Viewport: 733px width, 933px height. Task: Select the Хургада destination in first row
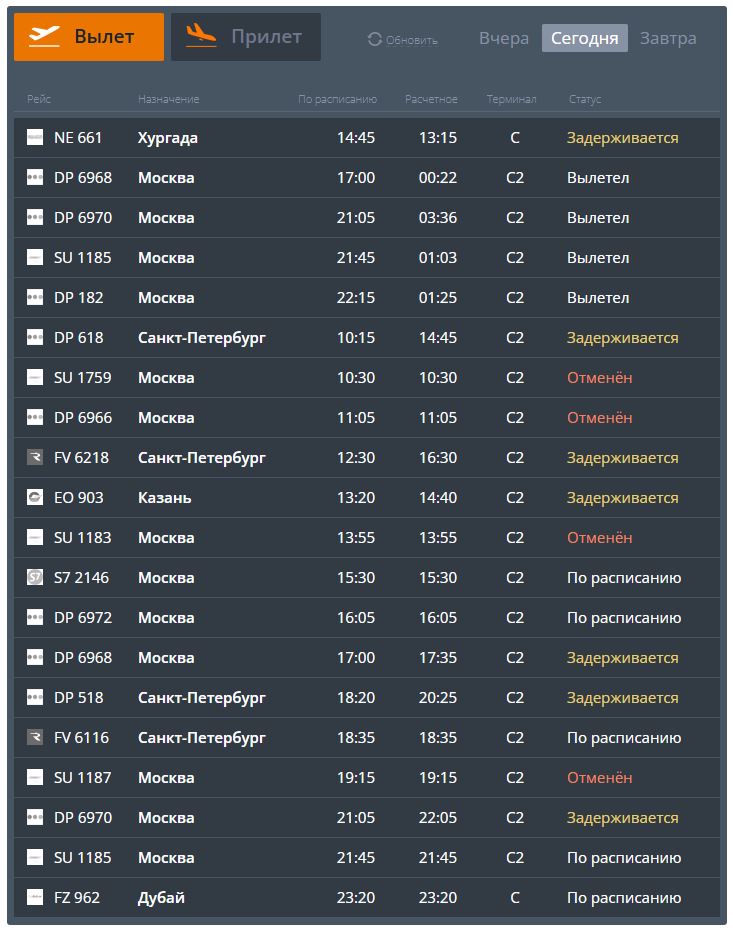(168, 138)
